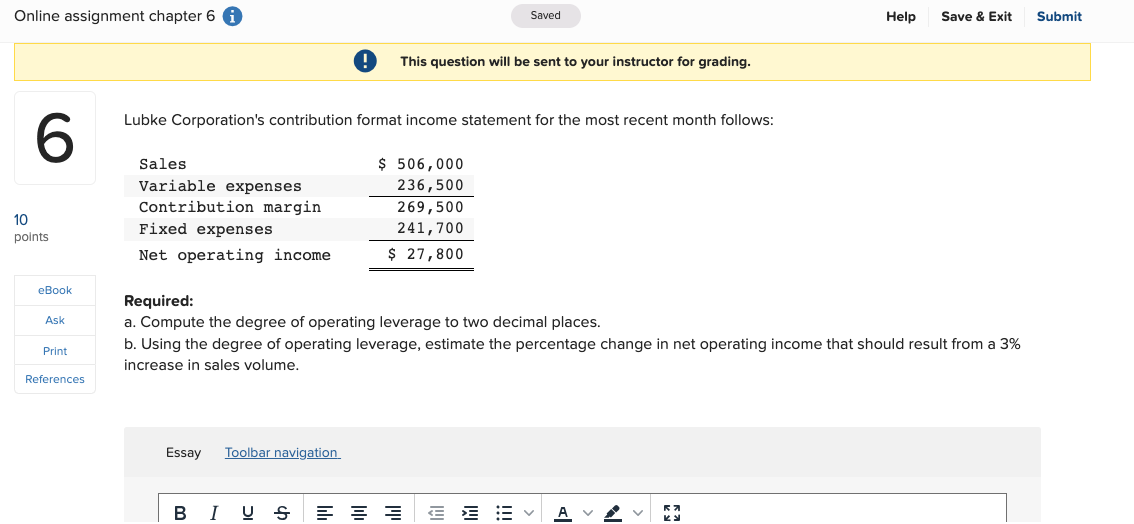Image resolution: width=1134 pixels, height=524 pixels.
Task: Open font color dropdown arrow
Action: point(587,513)
